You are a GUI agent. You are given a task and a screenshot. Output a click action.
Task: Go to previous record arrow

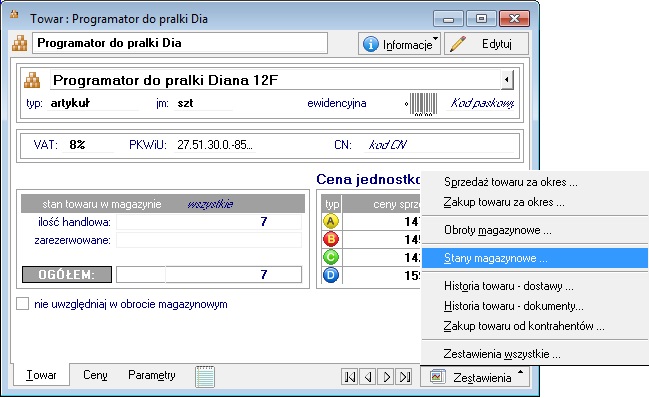[x=368, y=377]
